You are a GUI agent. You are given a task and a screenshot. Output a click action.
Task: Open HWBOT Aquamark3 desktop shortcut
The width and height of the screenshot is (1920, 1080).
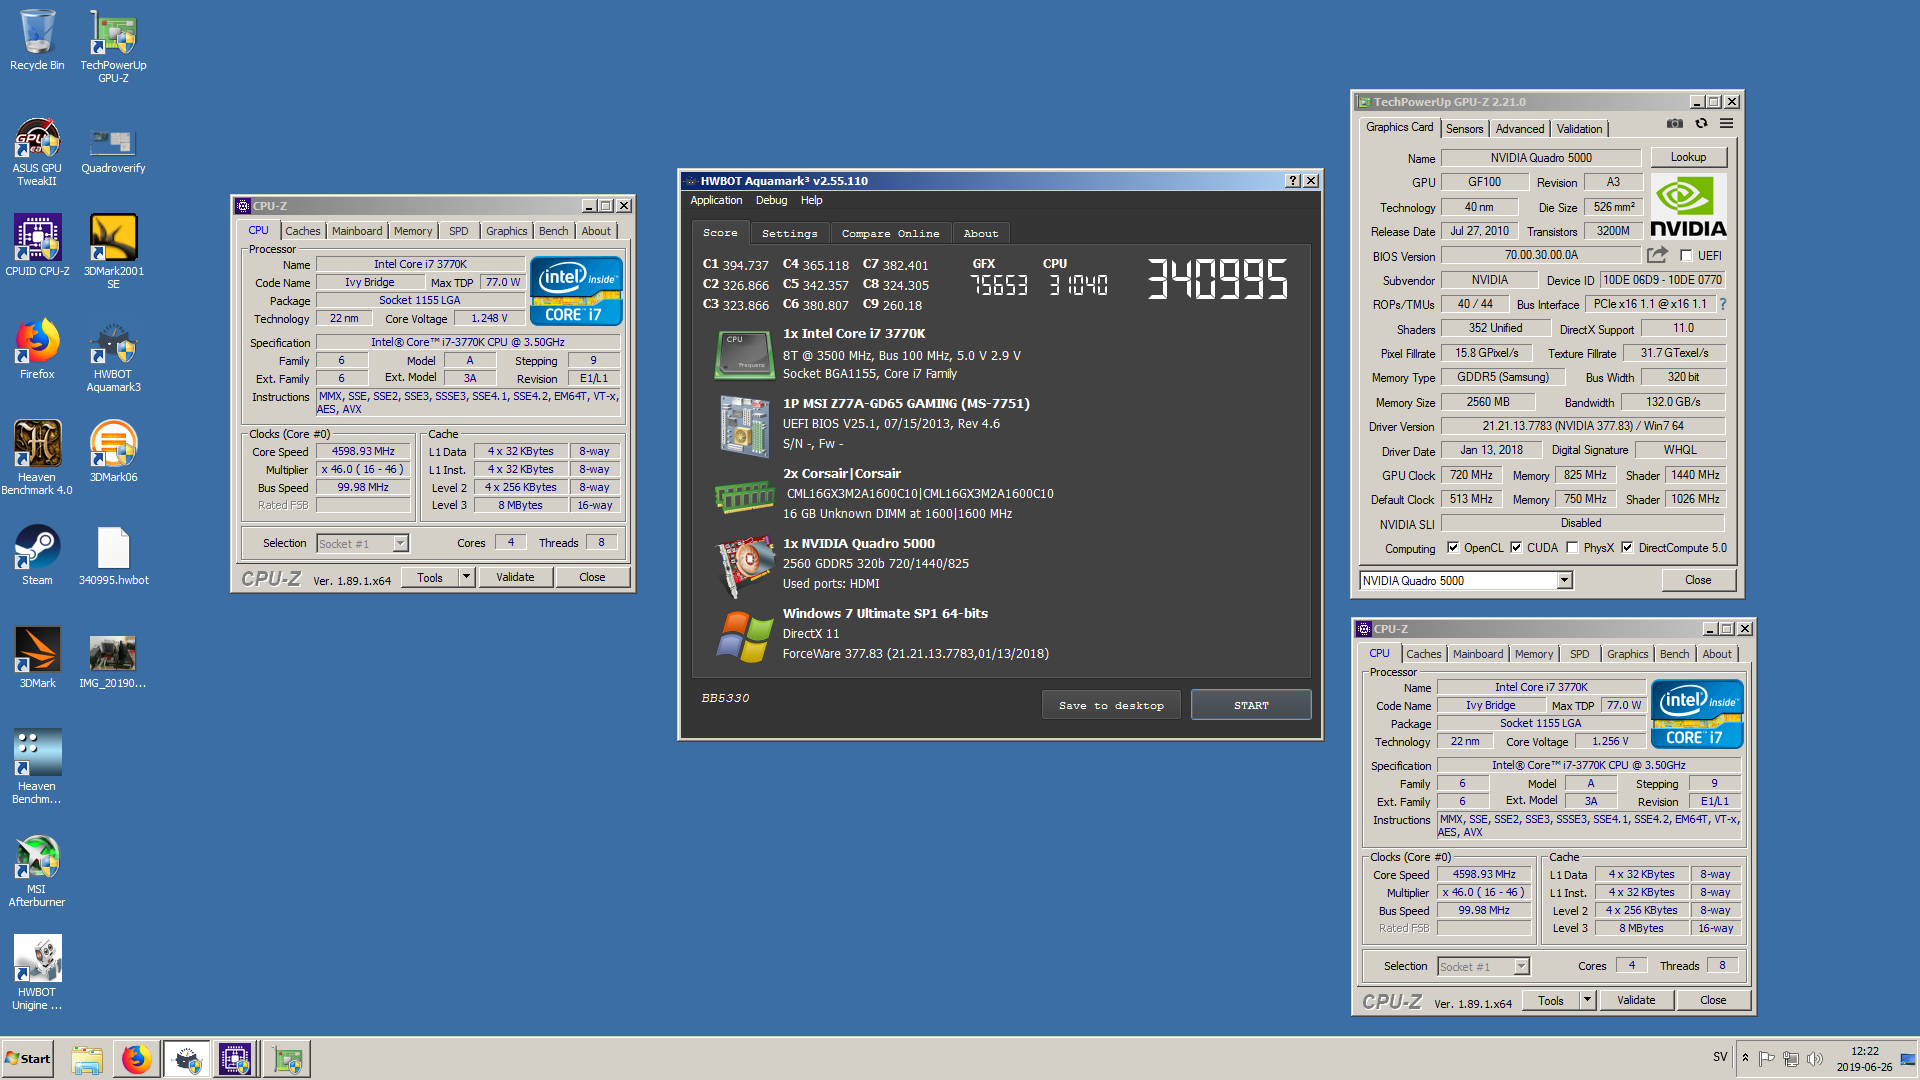(113, 356)
